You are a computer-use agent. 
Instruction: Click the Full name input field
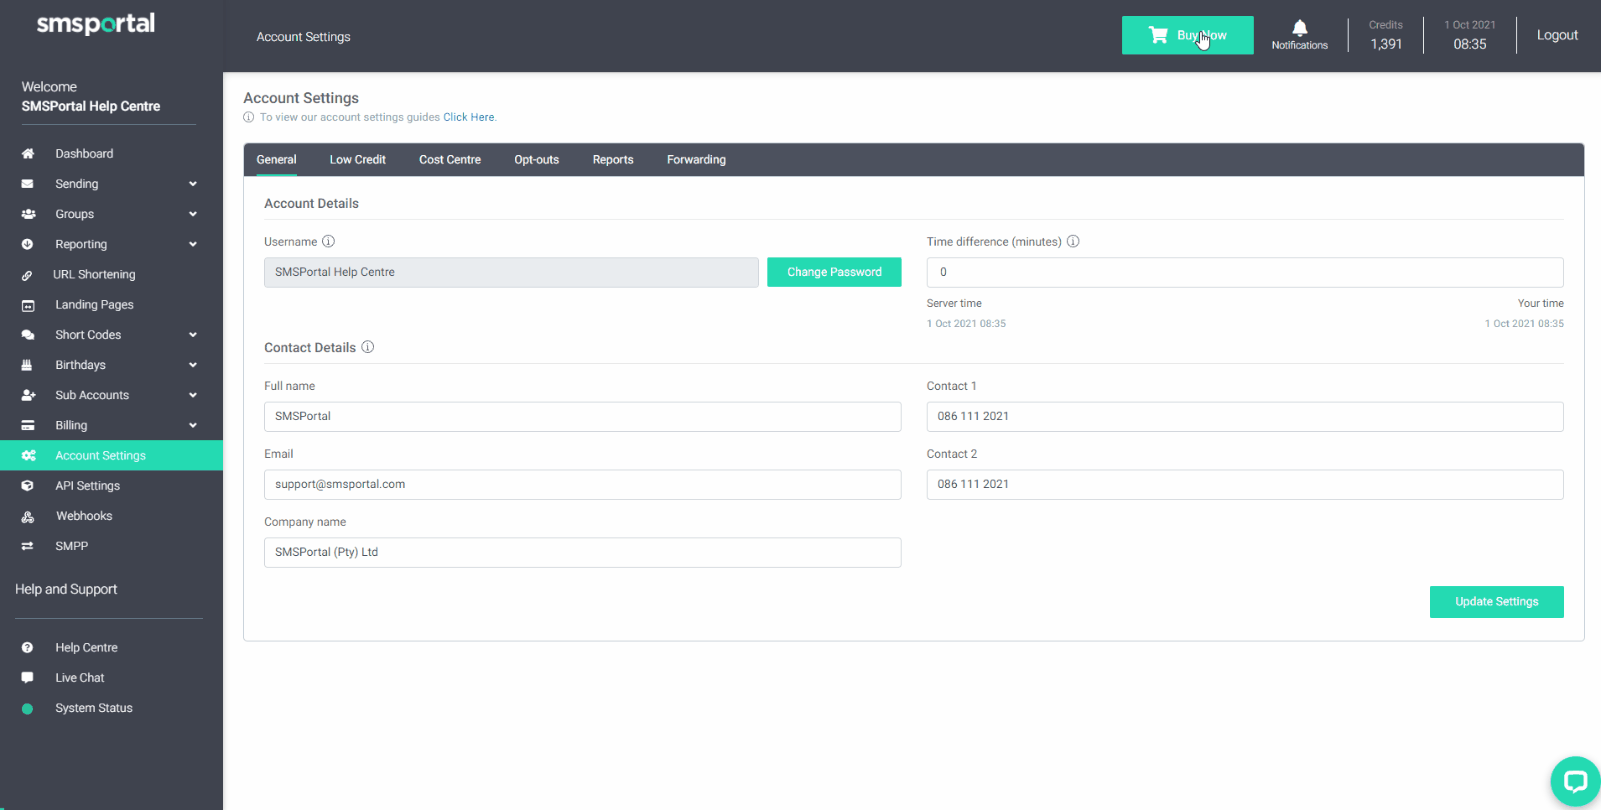[582, 416]
